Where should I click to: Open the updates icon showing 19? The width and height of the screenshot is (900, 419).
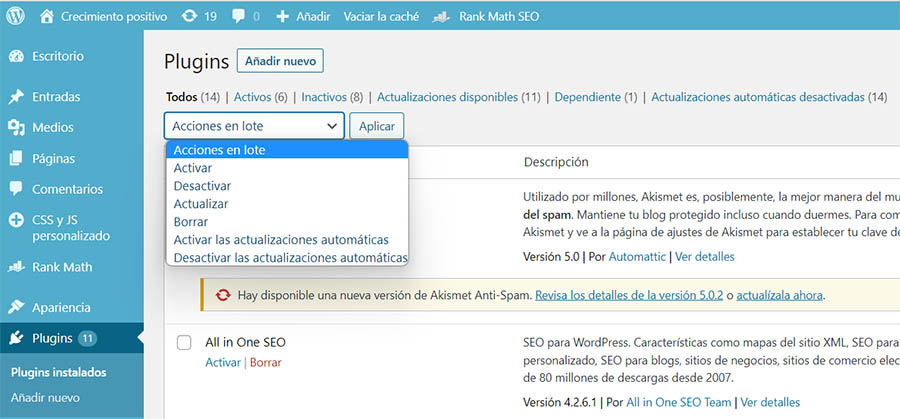pos(189,17)
